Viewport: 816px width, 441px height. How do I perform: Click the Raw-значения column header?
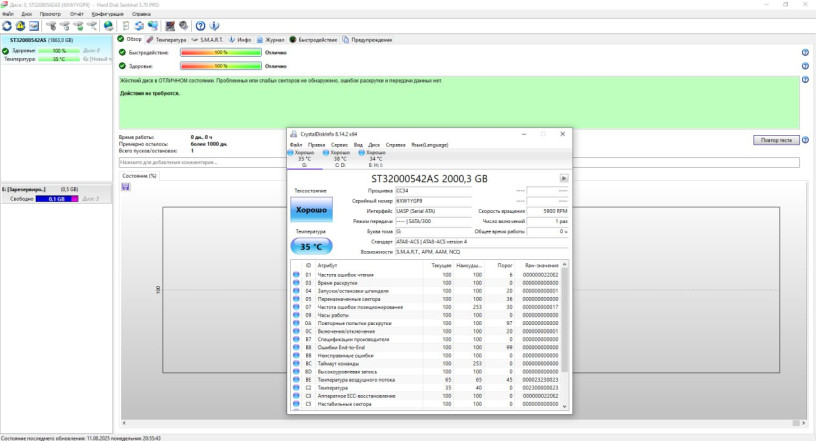pyautogui.click(x=541, y=265)
